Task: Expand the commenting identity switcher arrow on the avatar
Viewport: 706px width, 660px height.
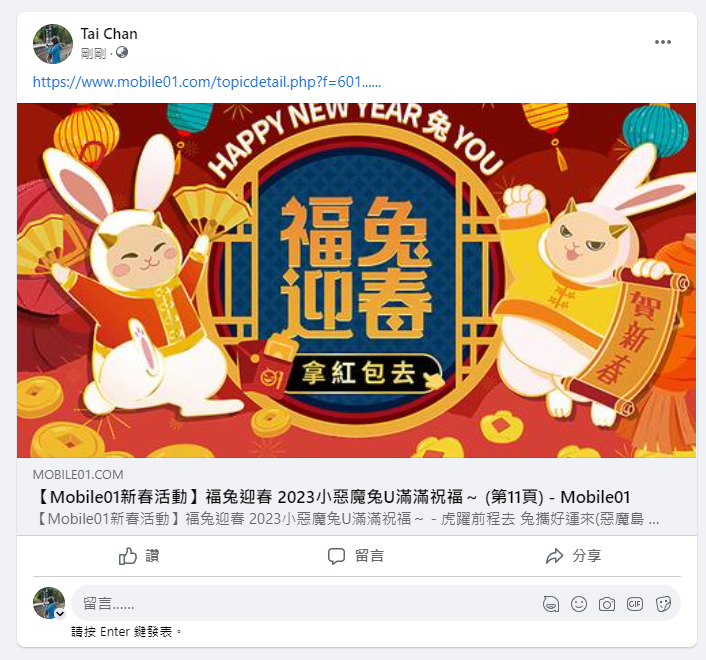Action: 60,614
